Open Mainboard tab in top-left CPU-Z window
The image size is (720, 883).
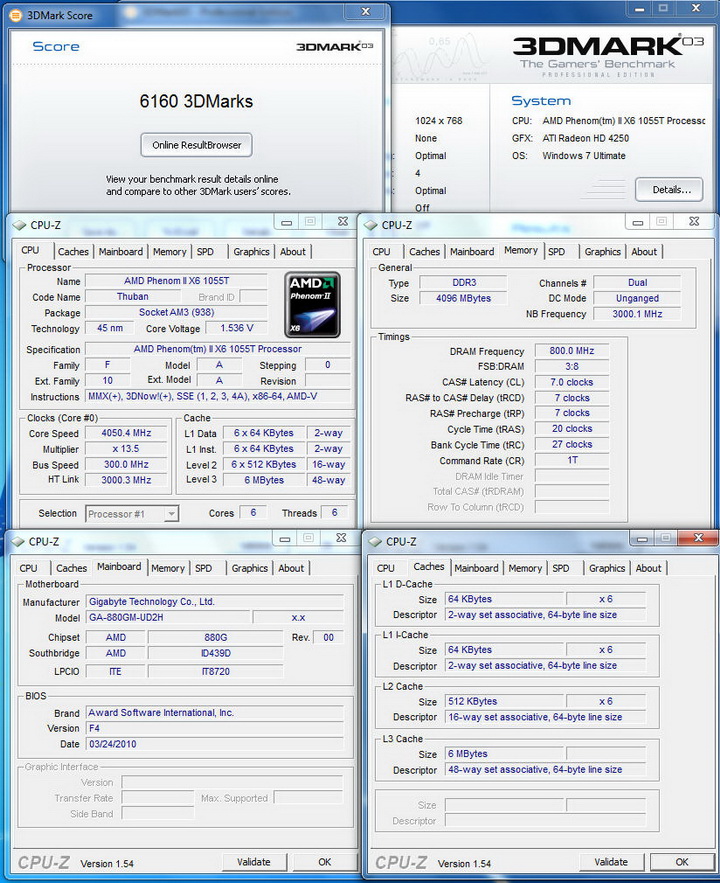point(121,252)
